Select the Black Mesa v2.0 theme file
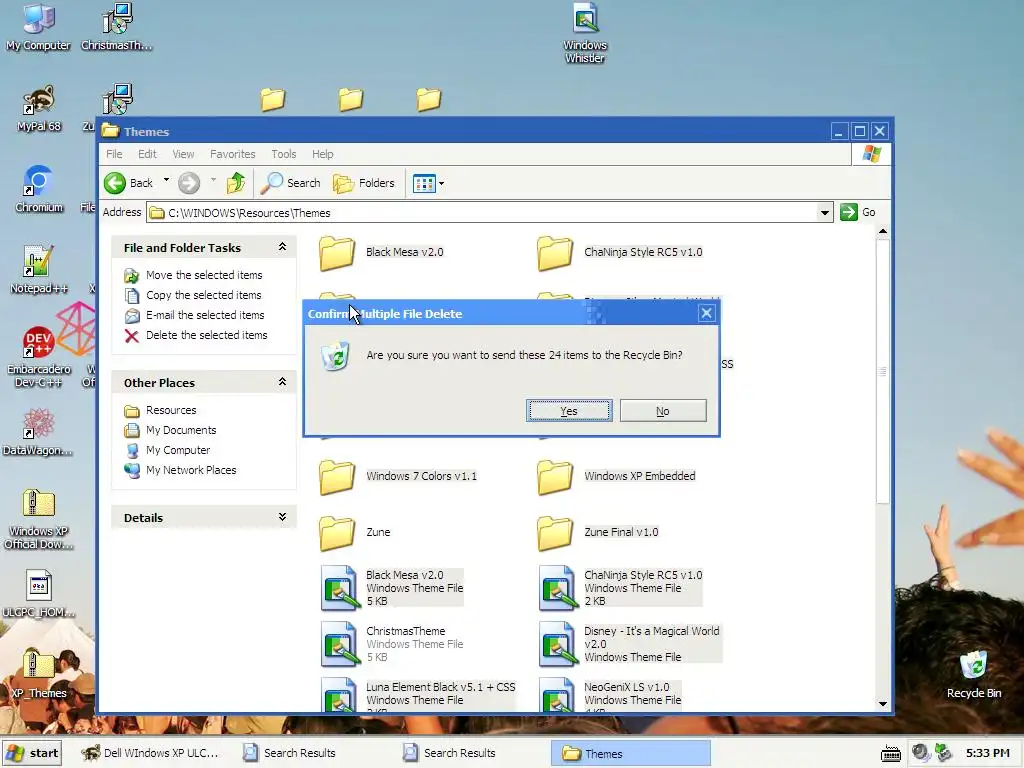Screen dimensions: 1024x768 (392, 588)
